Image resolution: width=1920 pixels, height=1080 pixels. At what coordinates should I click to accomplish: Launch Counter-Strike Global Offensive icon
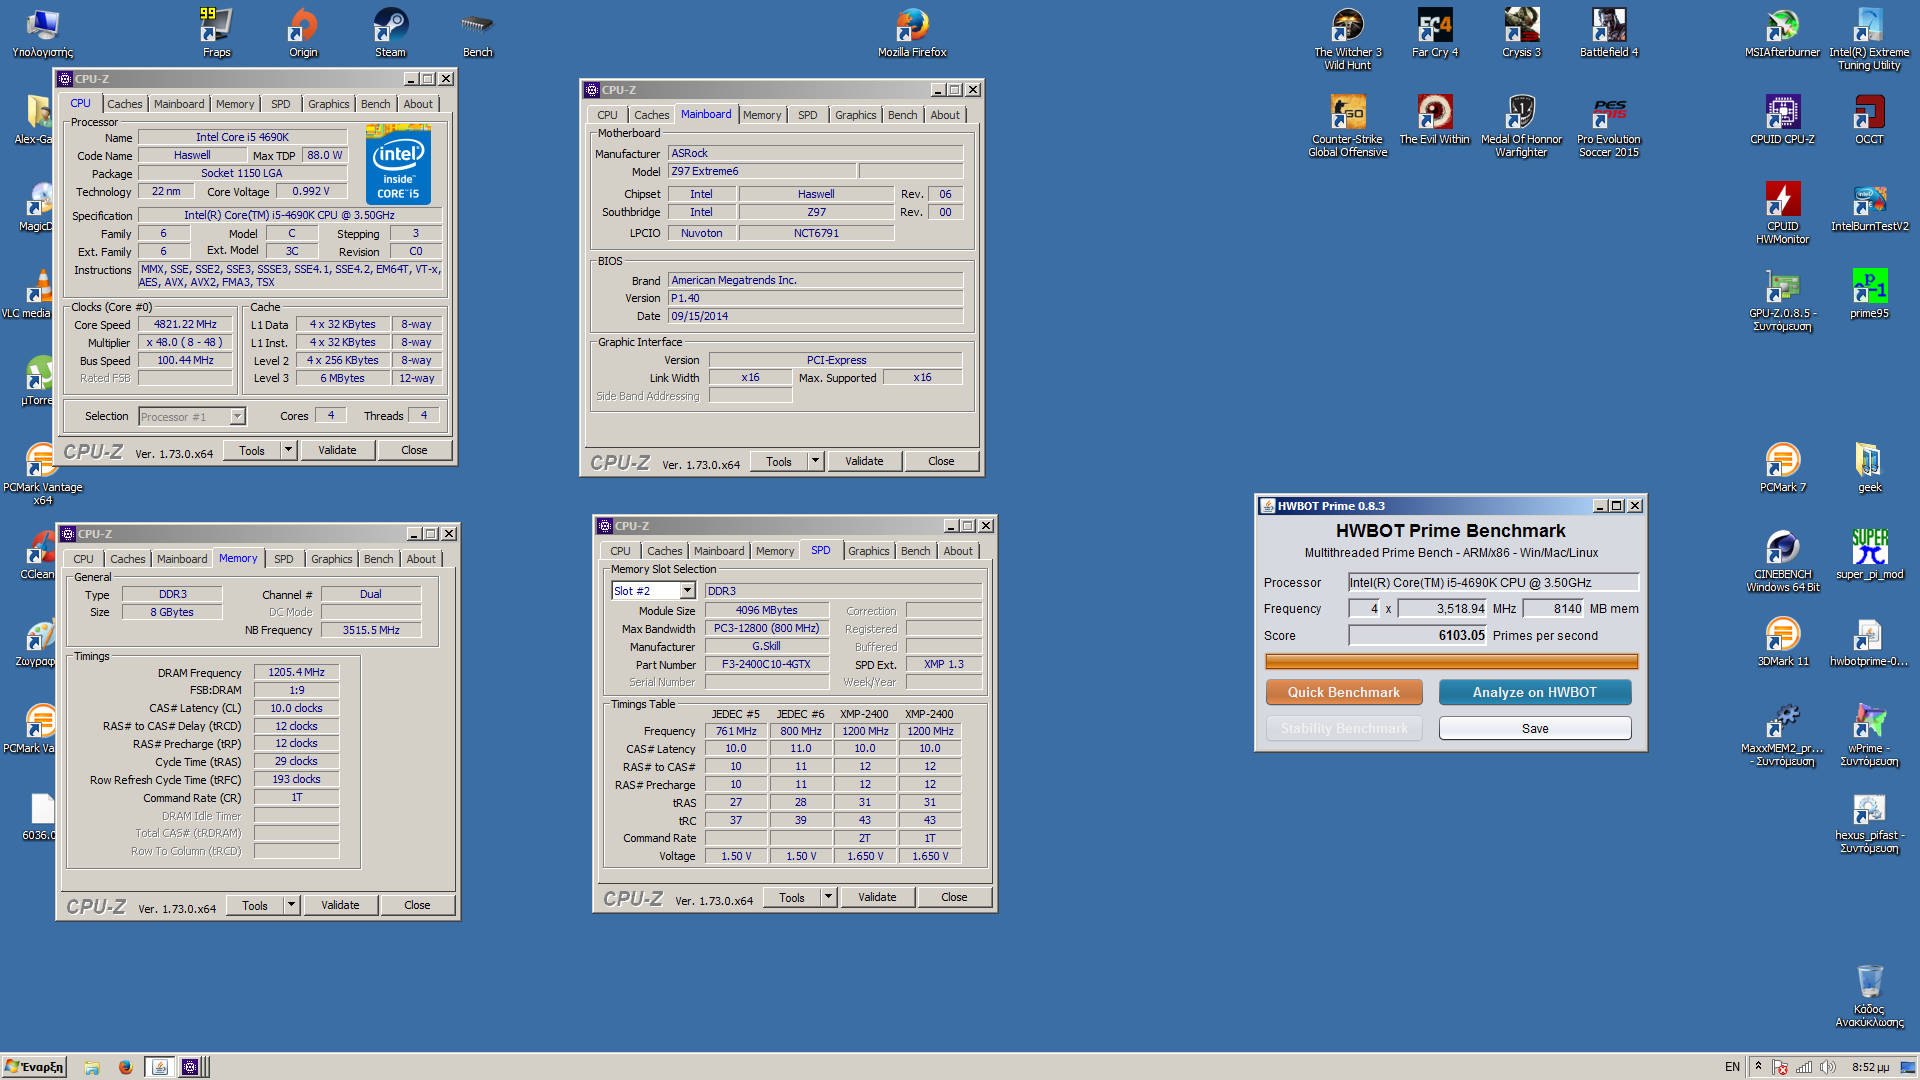[1348, 125]
